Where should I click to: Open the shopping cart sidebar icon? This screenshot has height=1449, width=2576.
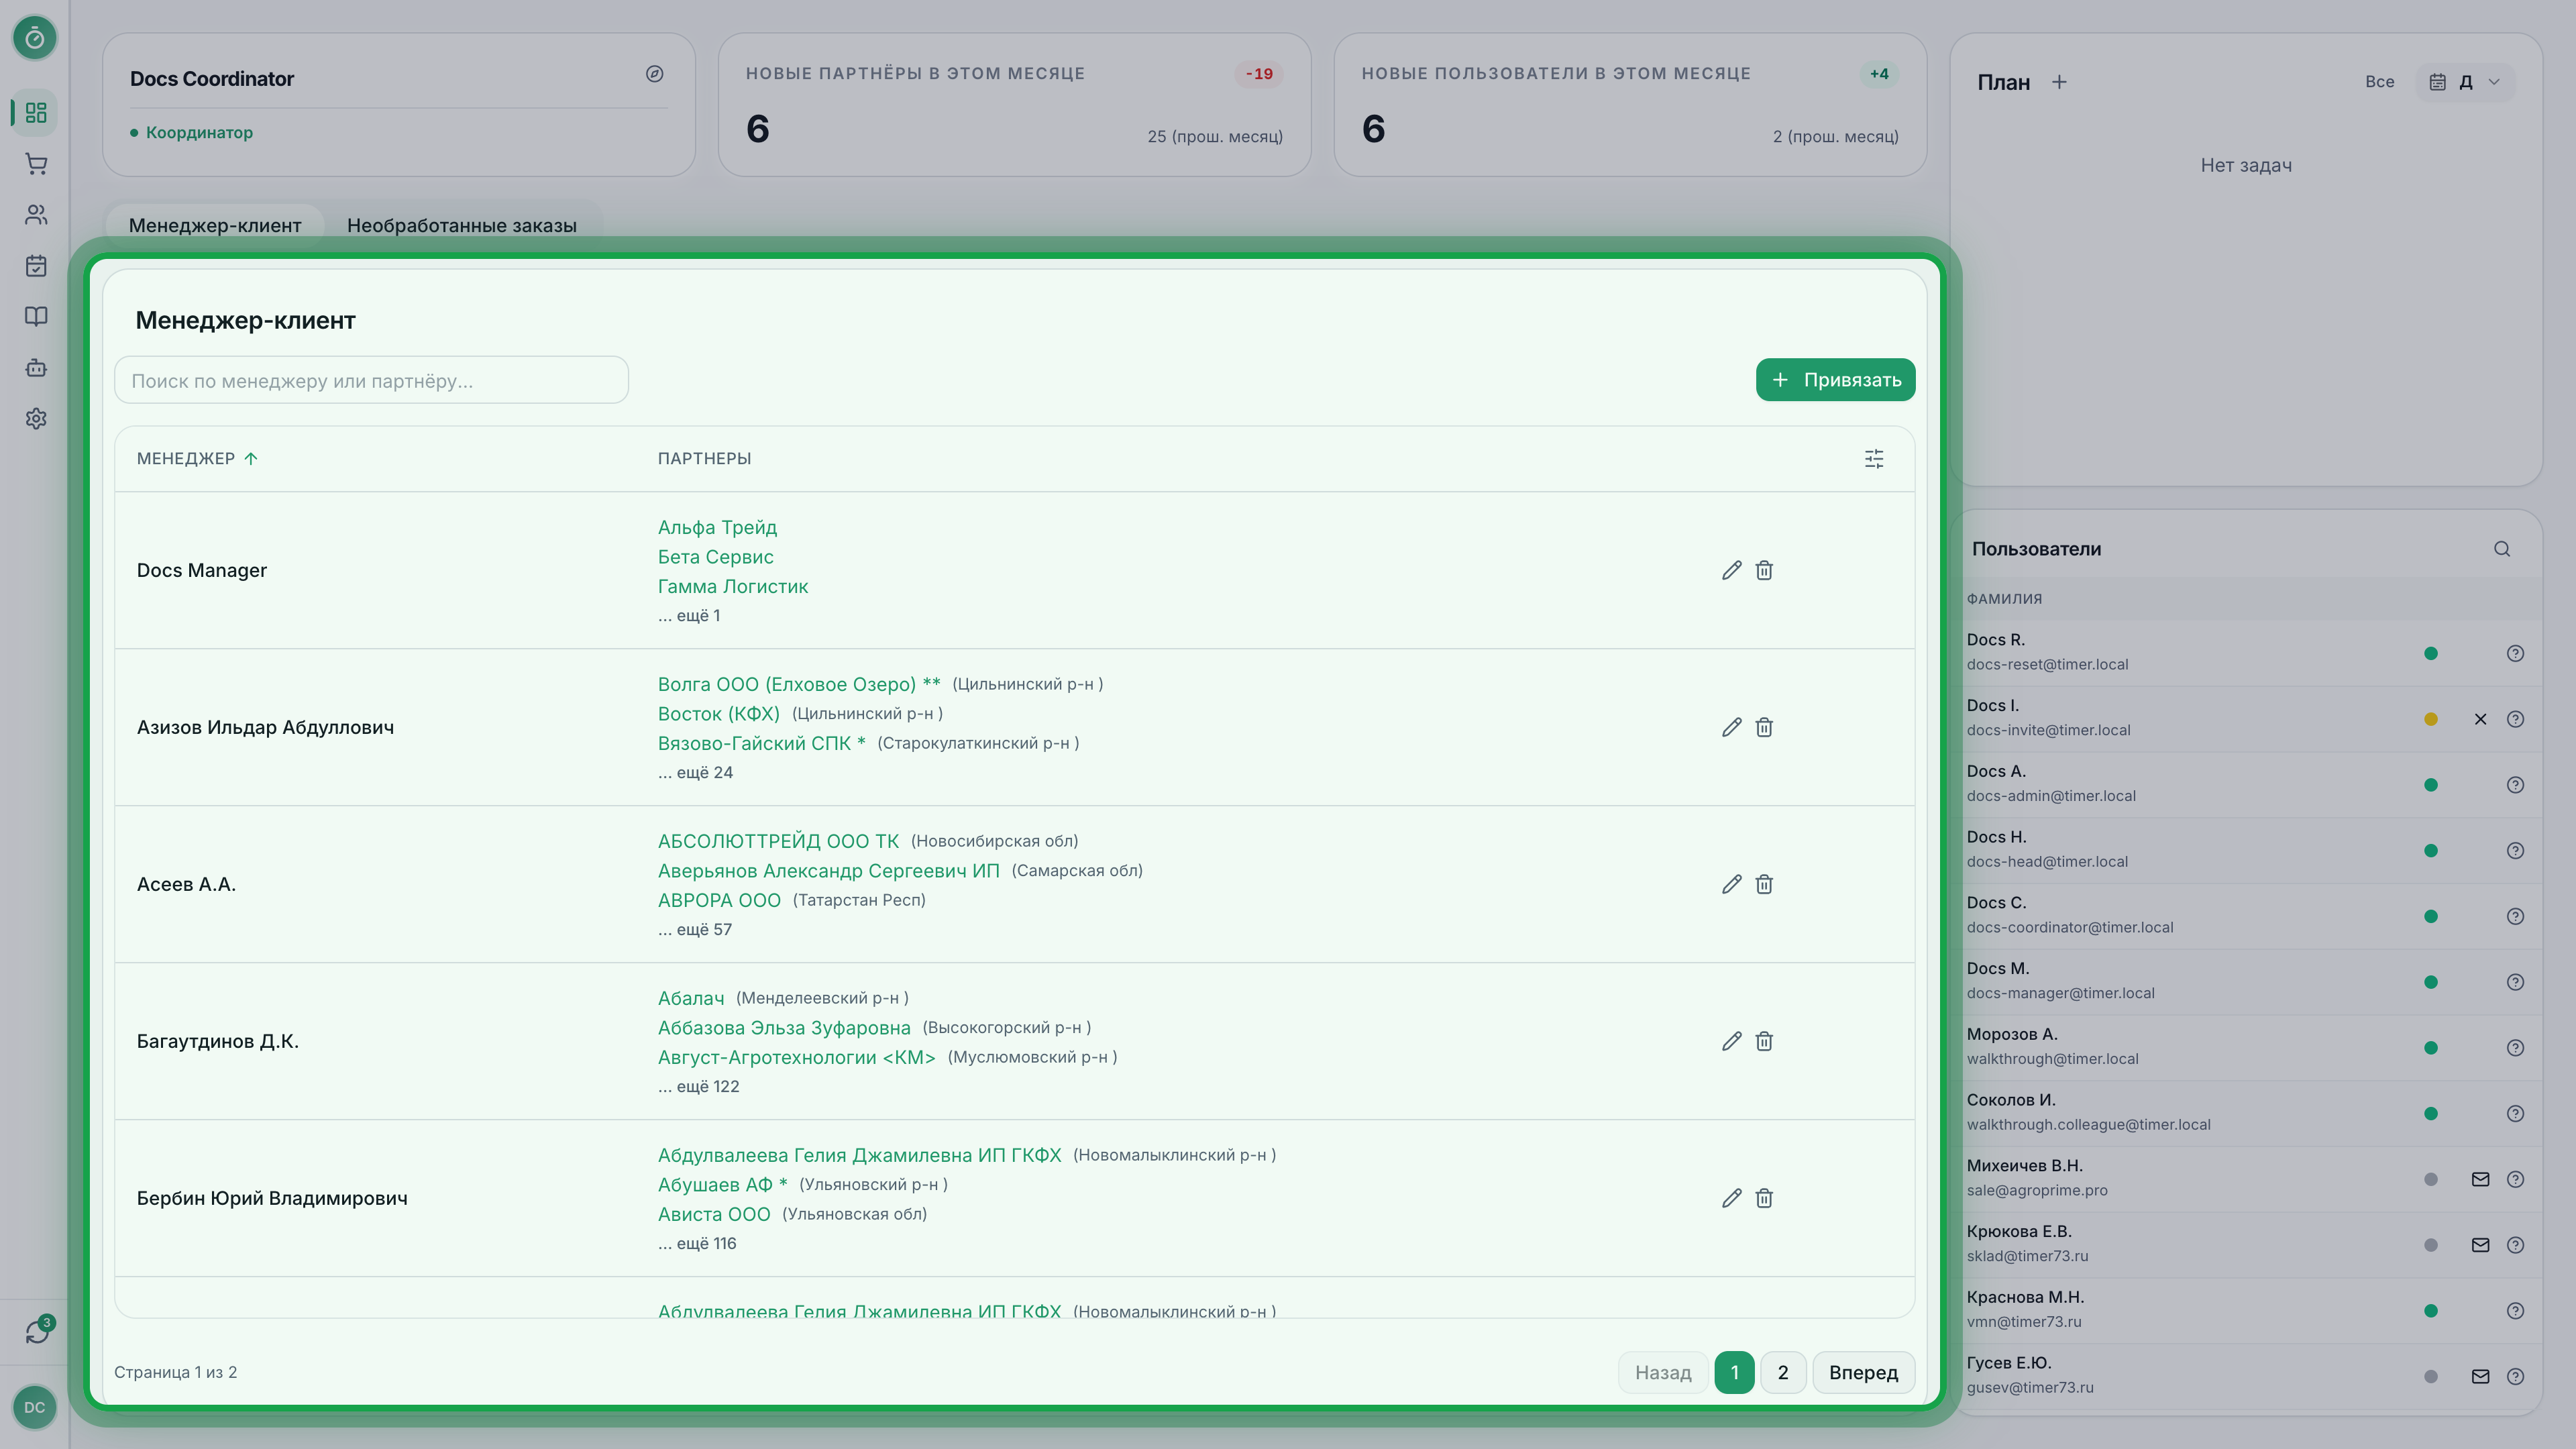(x=36, y=164)
